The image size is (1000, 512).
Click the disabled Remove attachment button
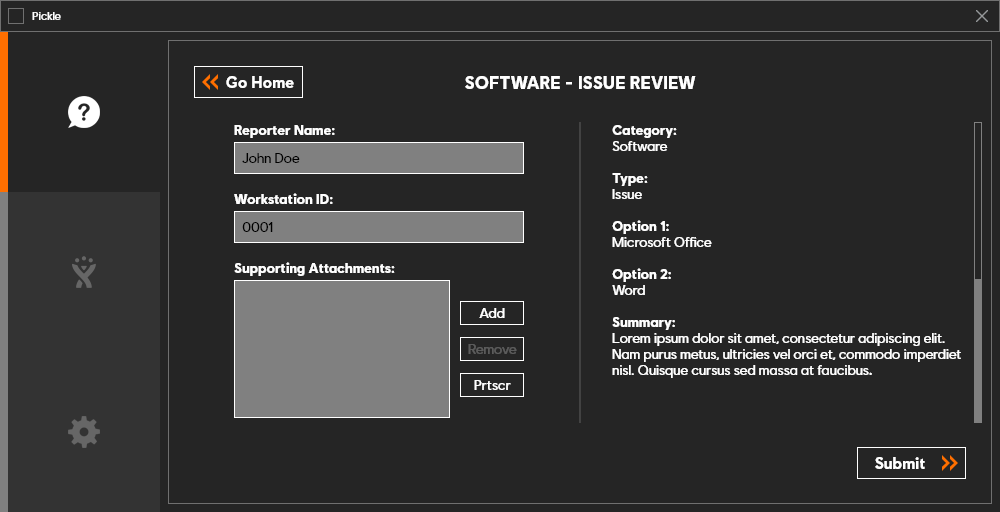pyautogui.click(x=492, y=349)
